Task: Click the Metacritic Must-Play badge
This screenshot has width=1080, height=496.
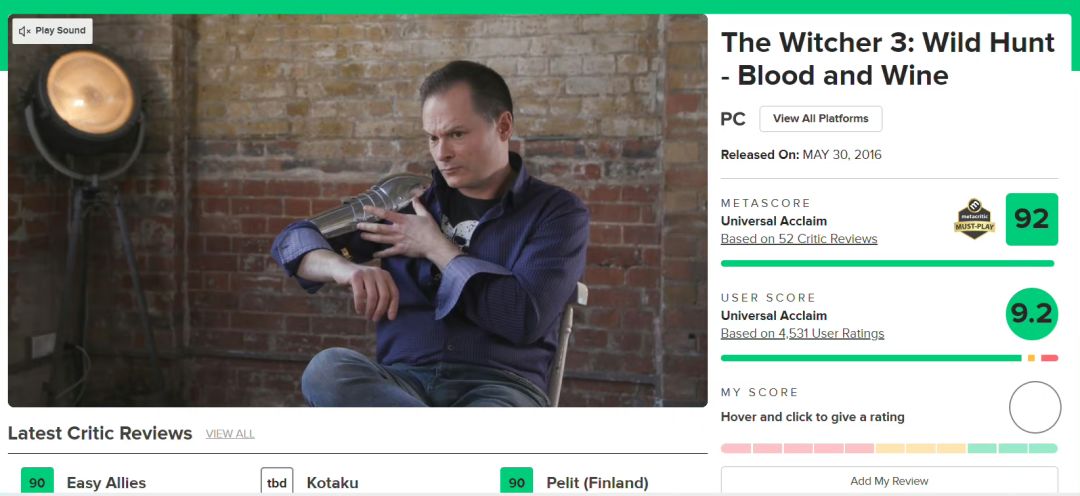Action: [x=974, y=219]
